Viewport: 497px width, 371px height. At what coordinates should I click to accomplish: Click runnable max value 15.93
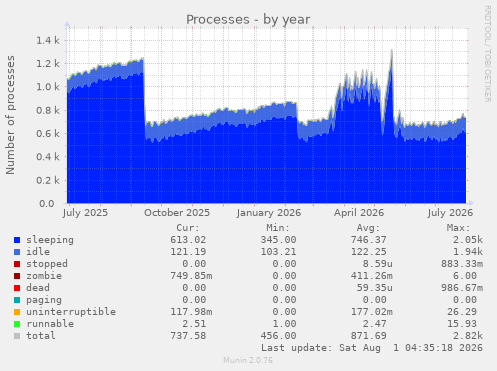click(462, 324)
